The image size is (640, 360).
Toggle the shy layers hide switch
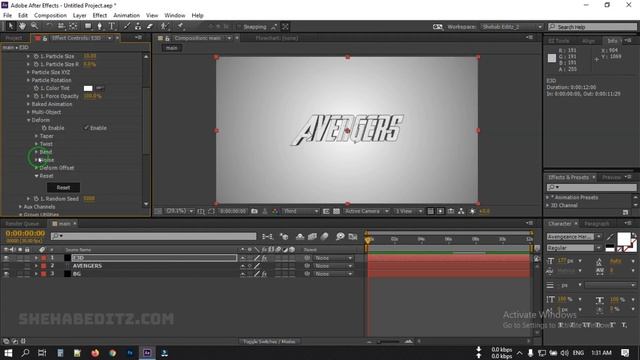(300, 236)
